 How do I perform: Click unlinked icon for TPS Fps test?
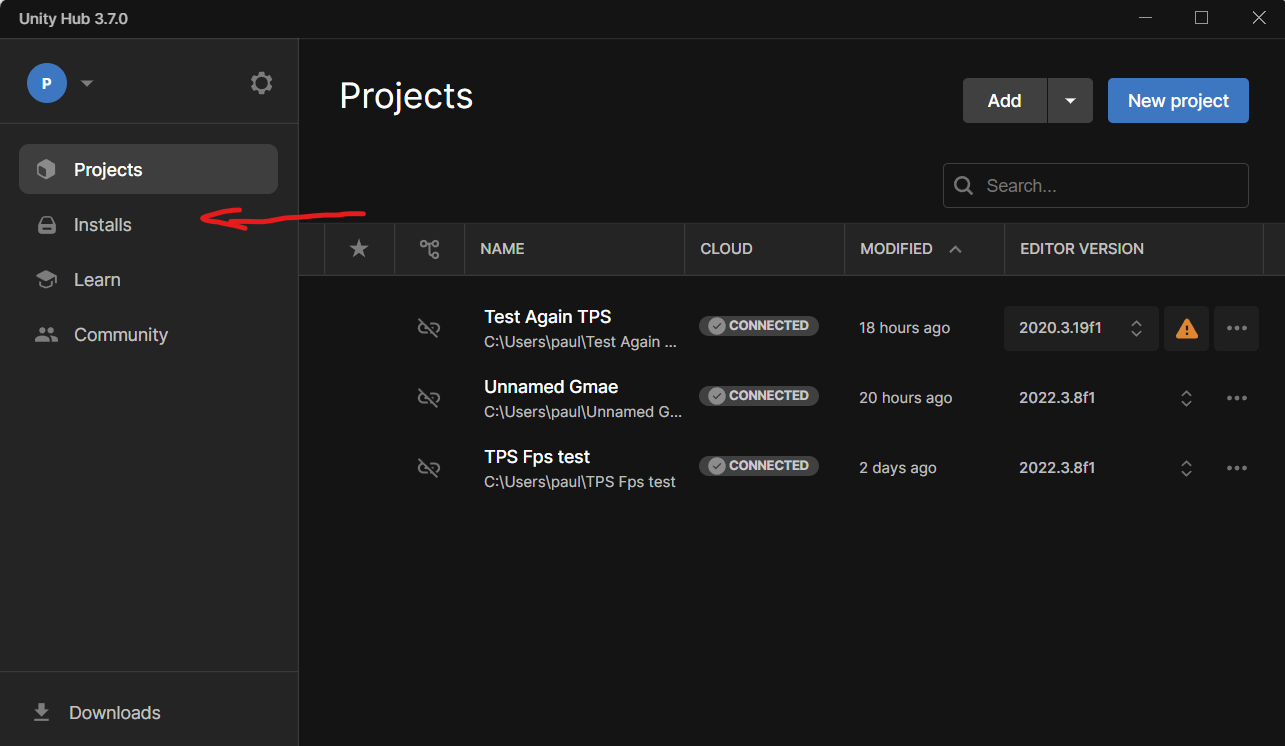click(429, 468)
